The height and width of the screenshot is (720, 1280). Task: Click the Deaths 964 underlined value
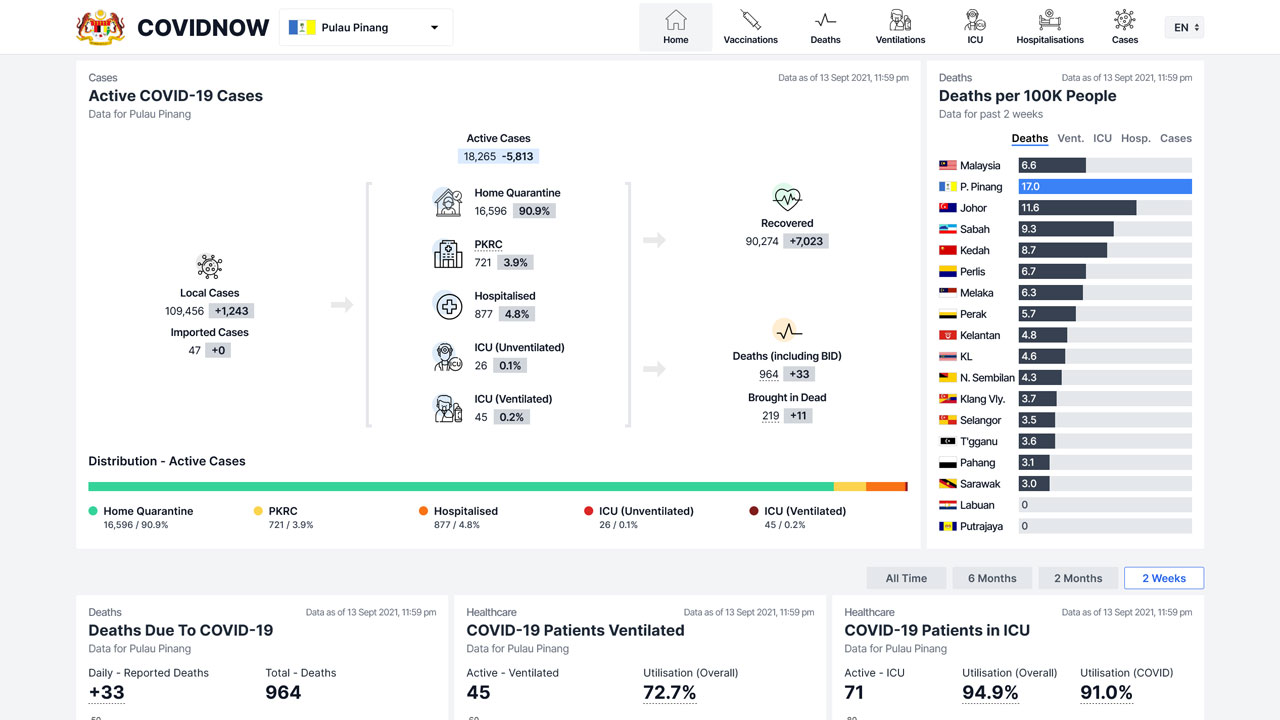click(769, 375)
